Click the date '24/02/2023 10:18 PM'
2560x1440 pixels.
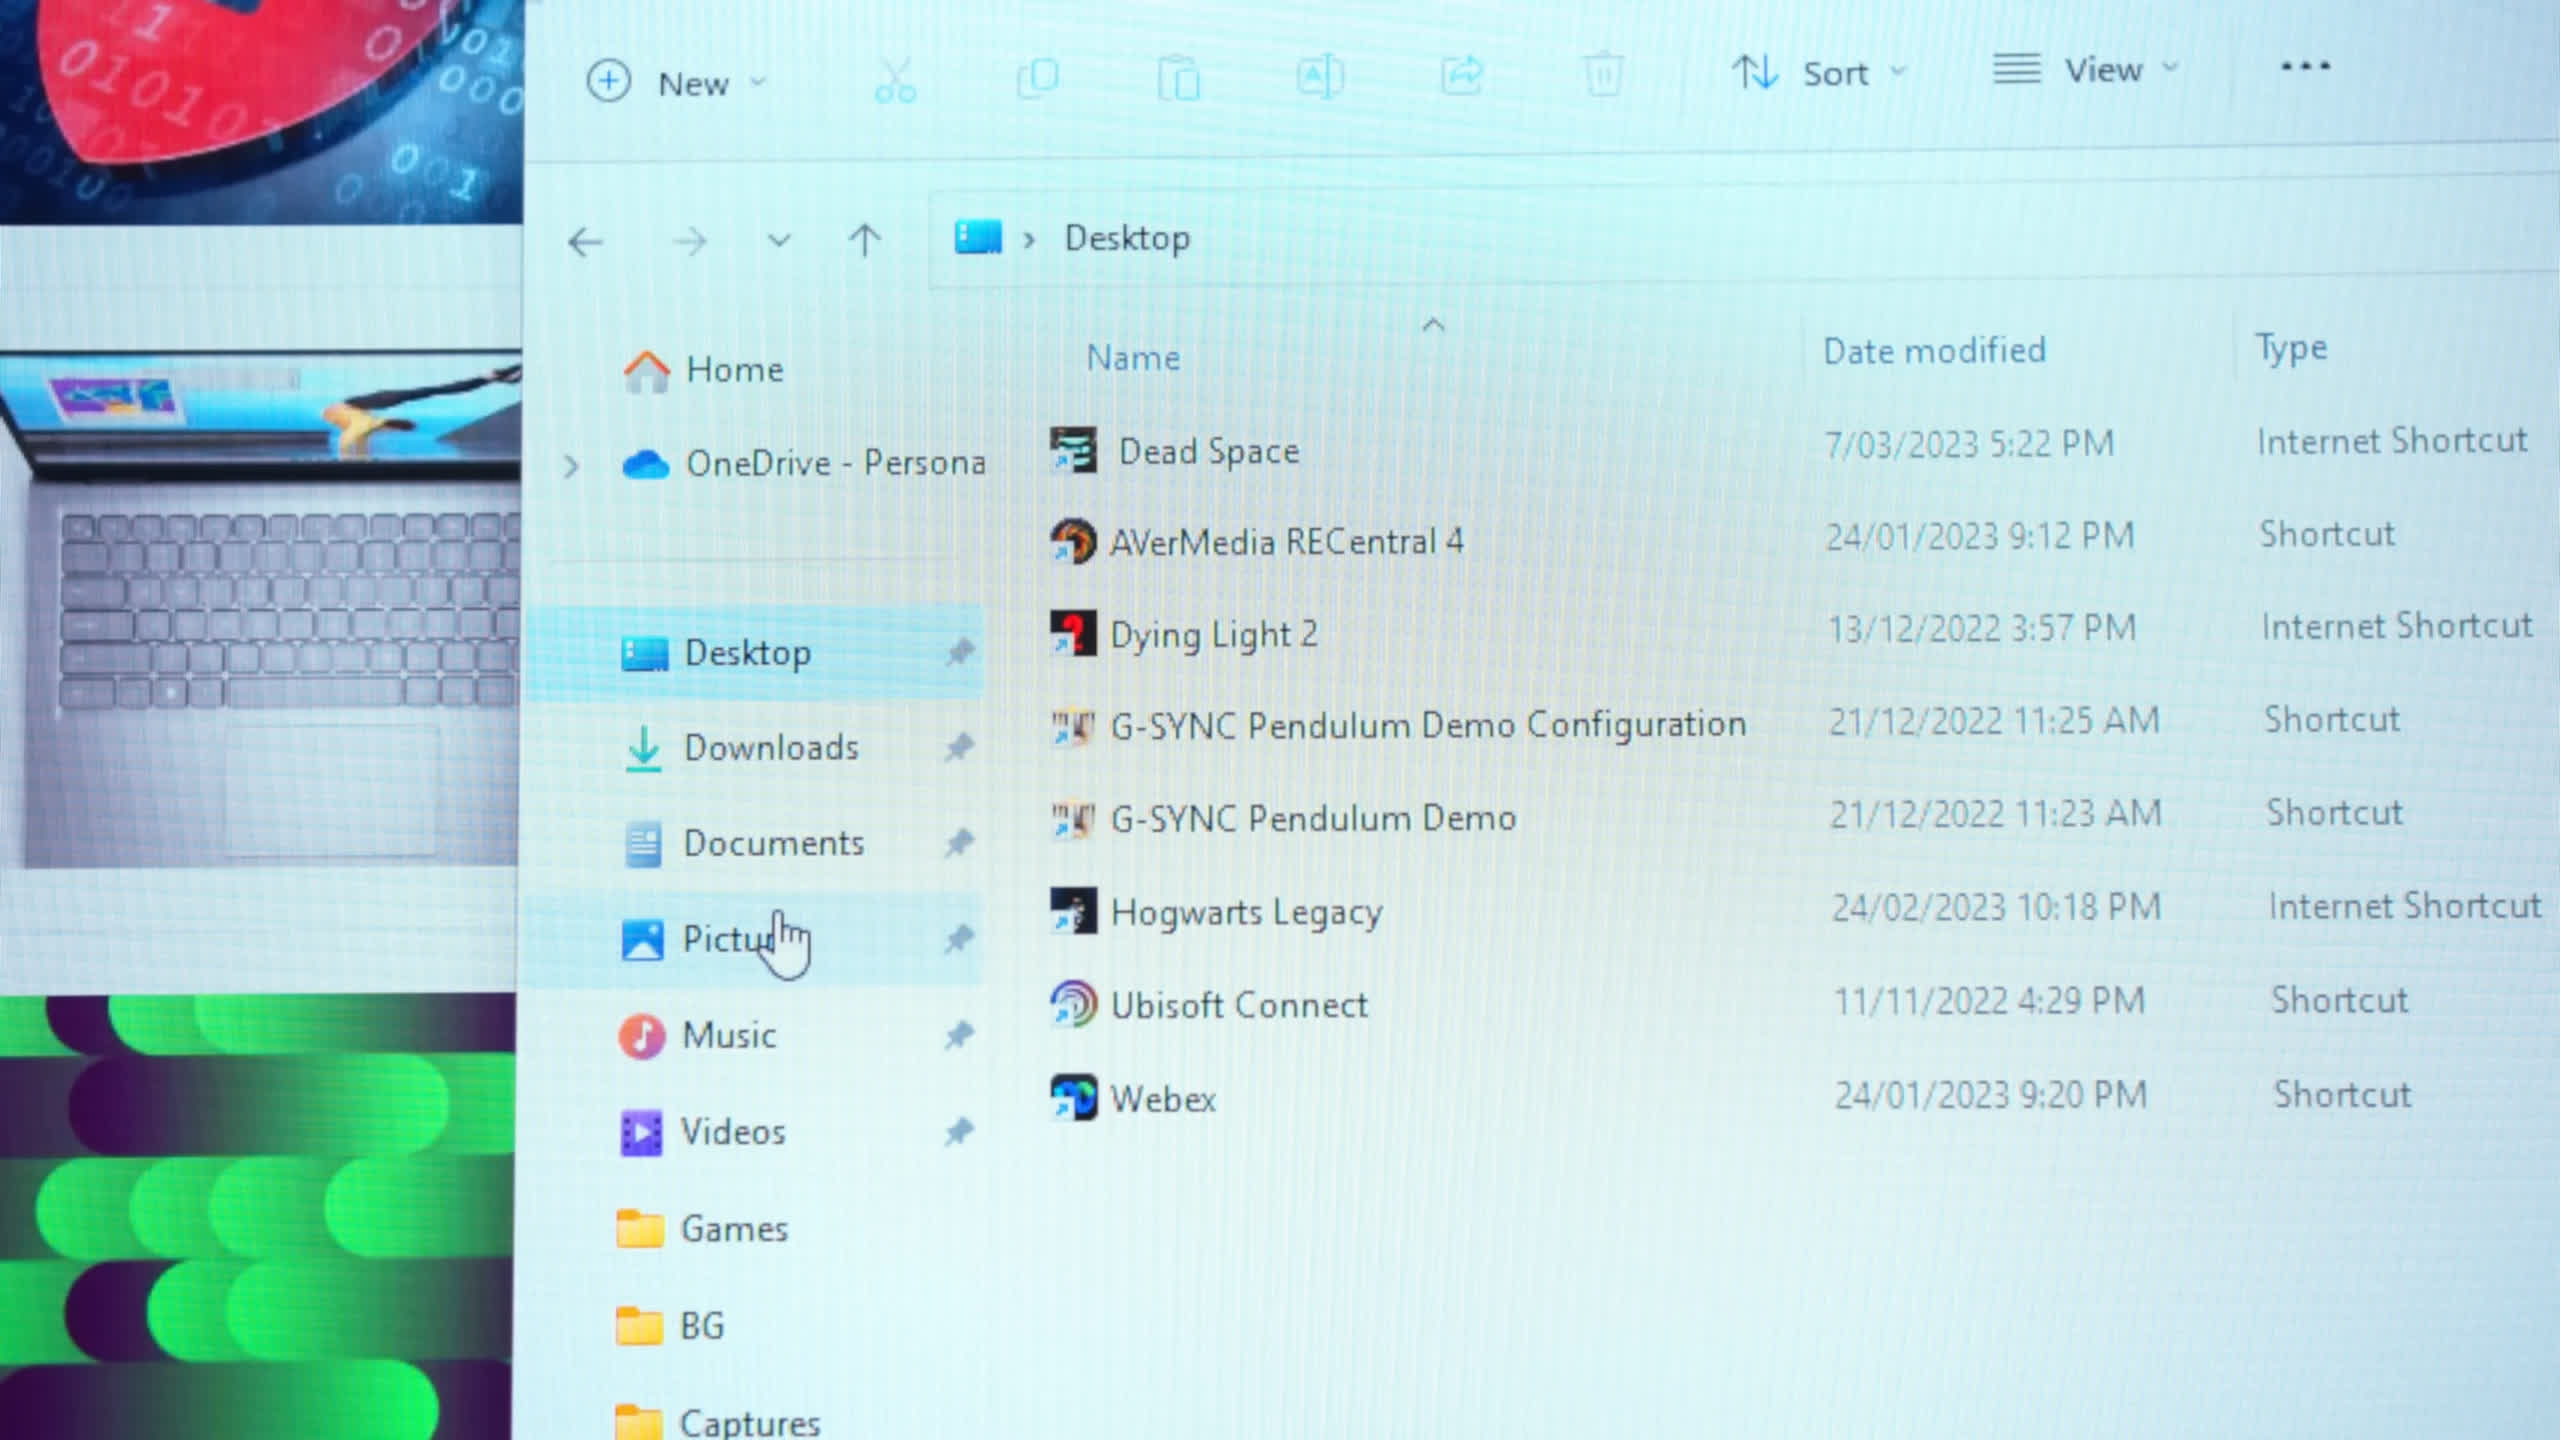(1996, 908)
